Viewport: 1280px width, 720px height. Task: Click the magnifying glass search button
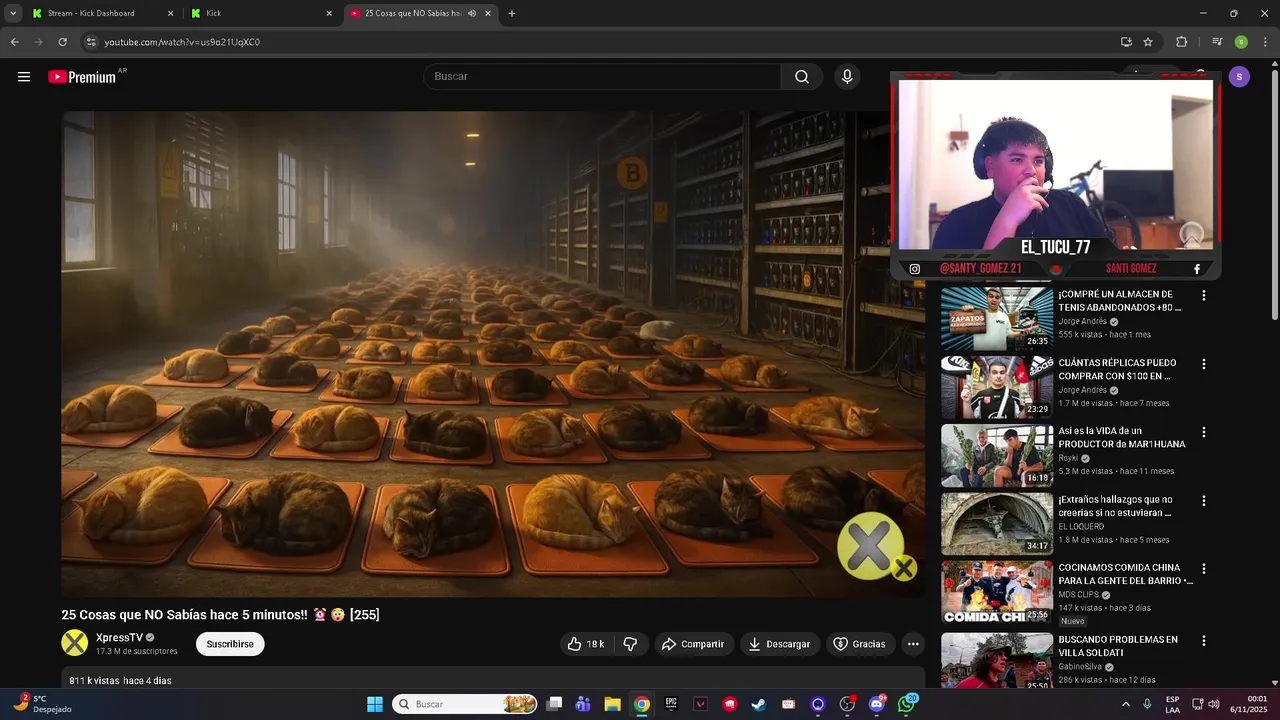click(802, 77)
